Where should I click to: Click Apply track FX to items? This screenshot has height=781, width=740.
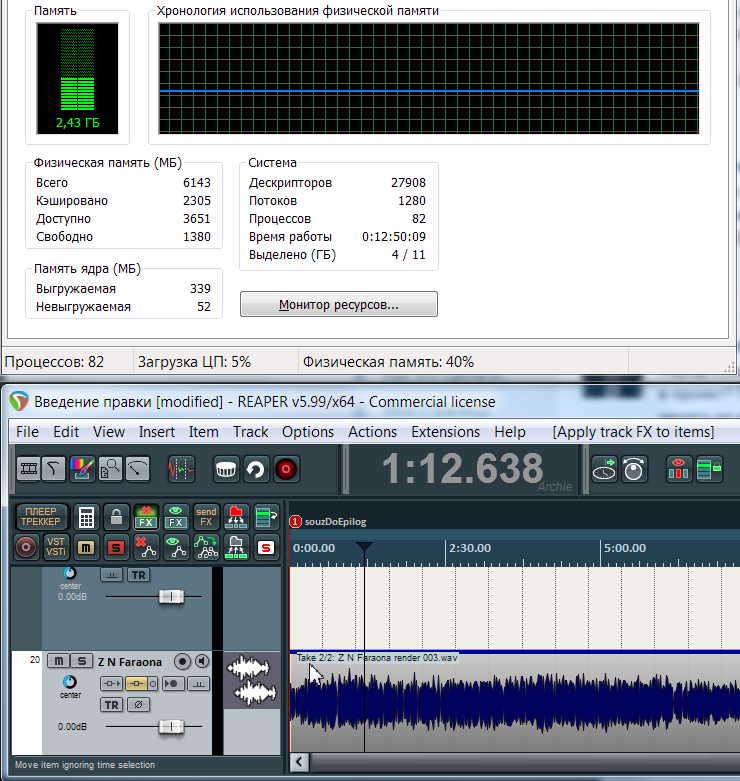(x=633, y=432)
